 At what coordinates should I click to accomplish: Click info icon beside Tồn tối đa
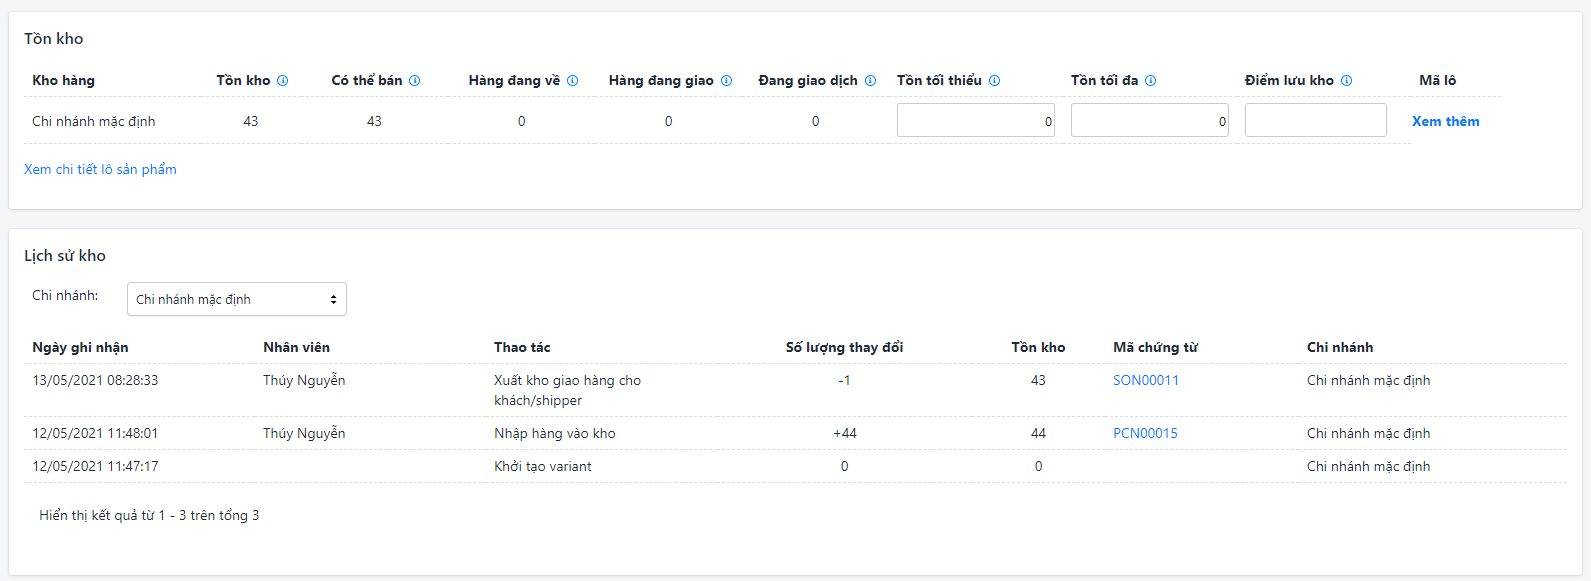(1151, 81)
